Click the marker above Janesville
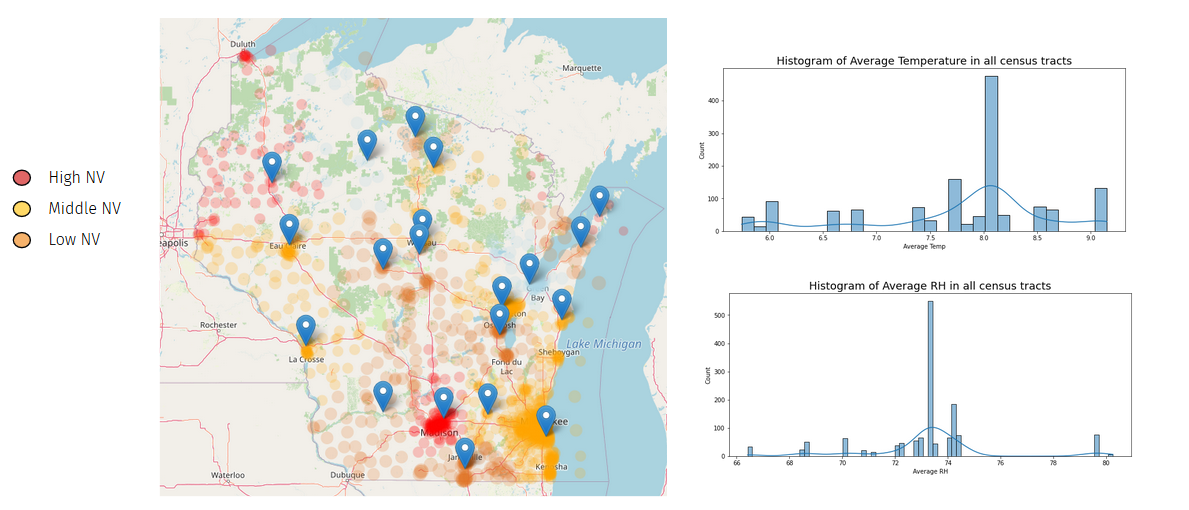This screenshot has height=510, width=1189. pos(465,452)
